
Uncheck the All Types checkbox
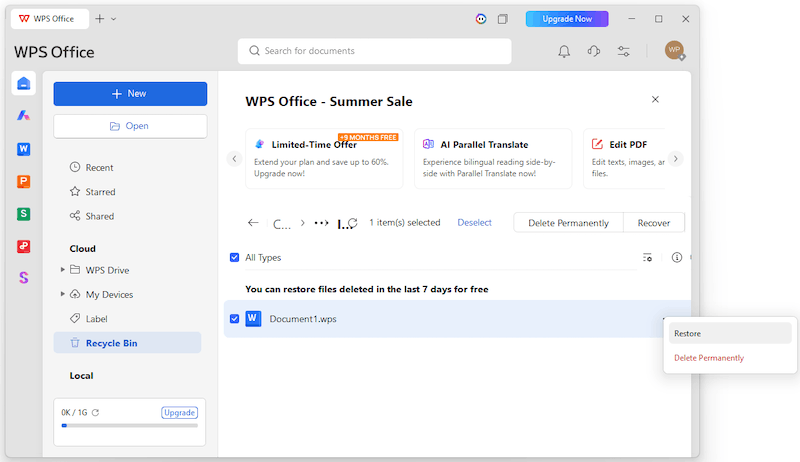pyautogui.click(x=235, y=258)
